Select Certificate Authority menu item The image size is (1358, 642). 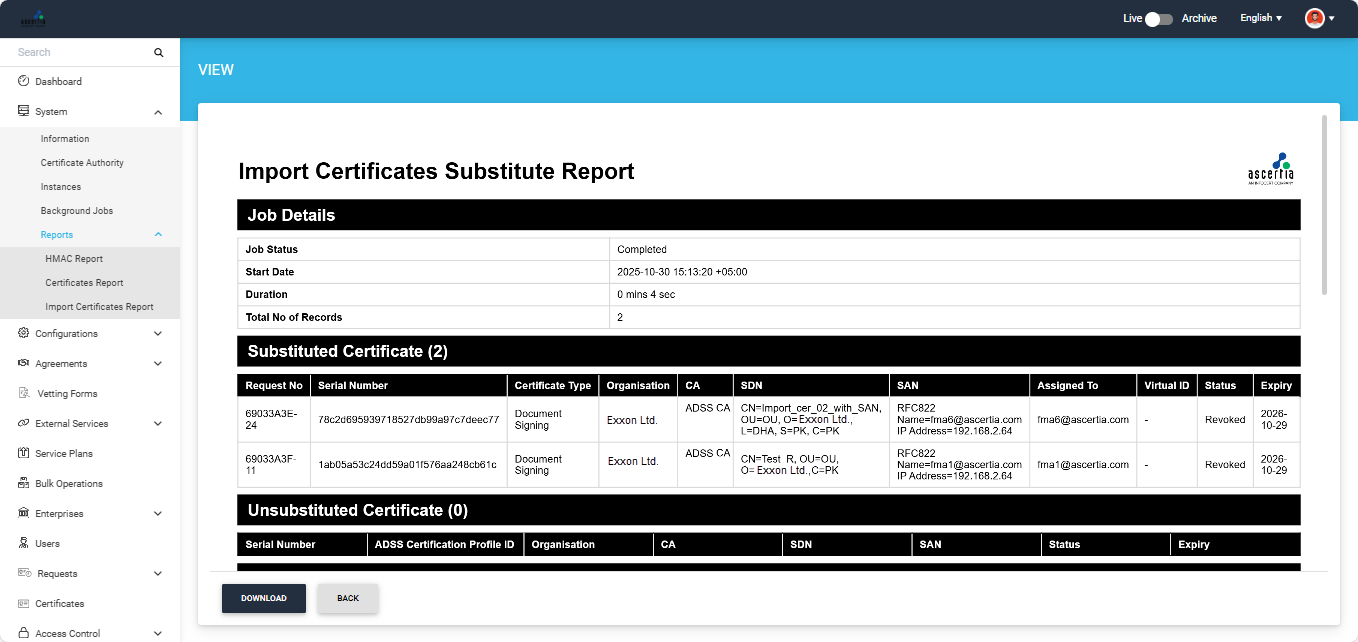(x=82, y=163)
